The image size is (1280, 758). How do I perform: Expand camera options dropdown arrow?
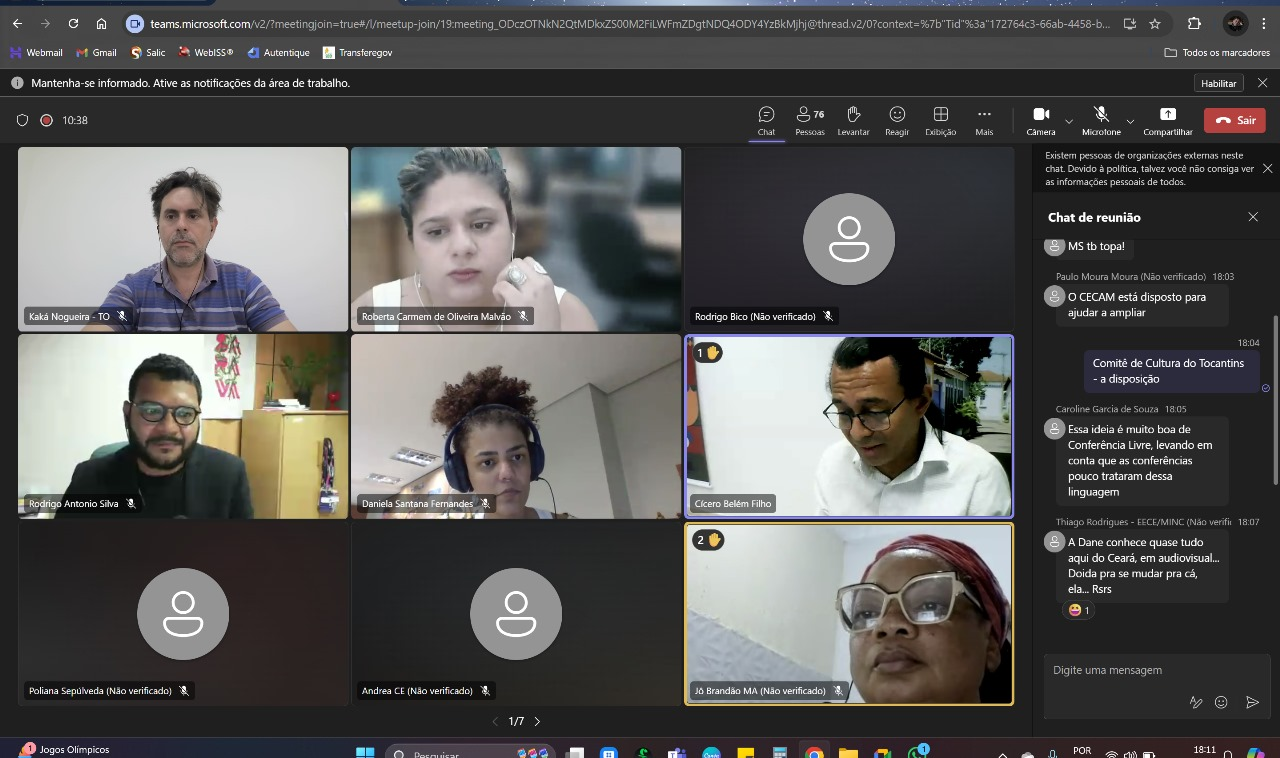[x=1069, y=121]
